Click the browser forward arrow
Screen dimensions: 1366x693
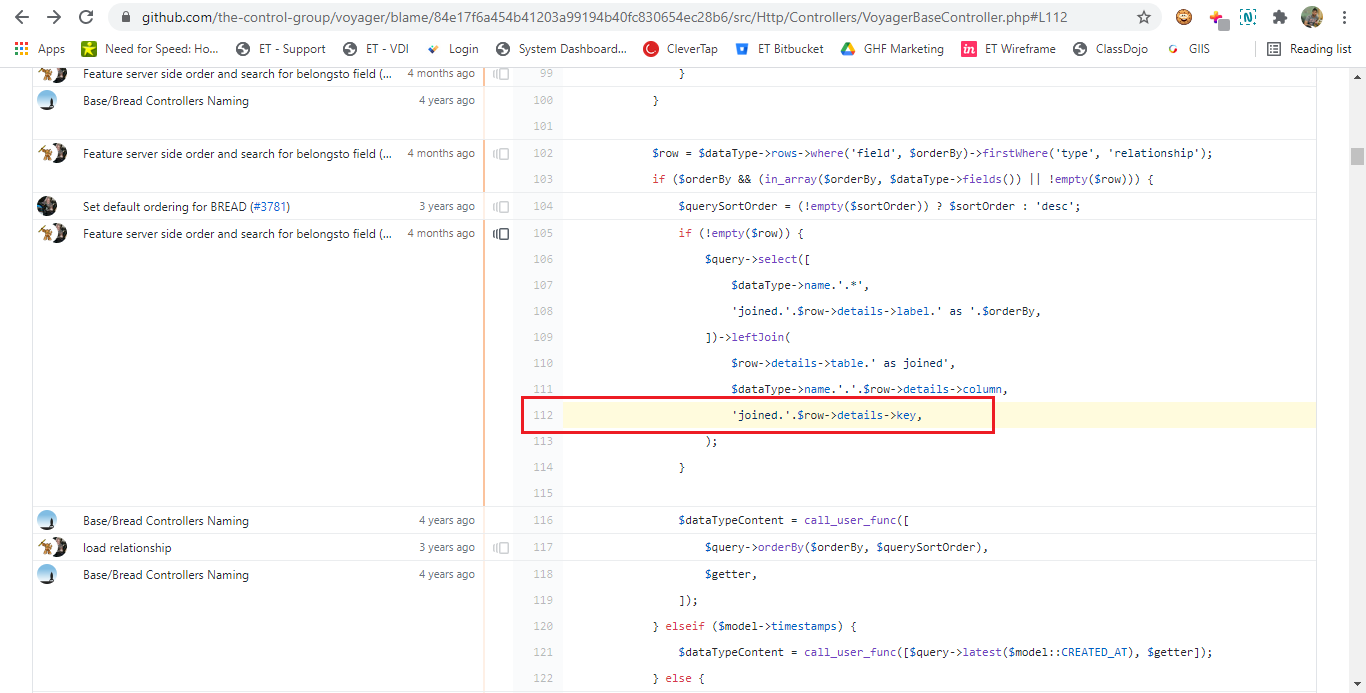click(54, 17)
